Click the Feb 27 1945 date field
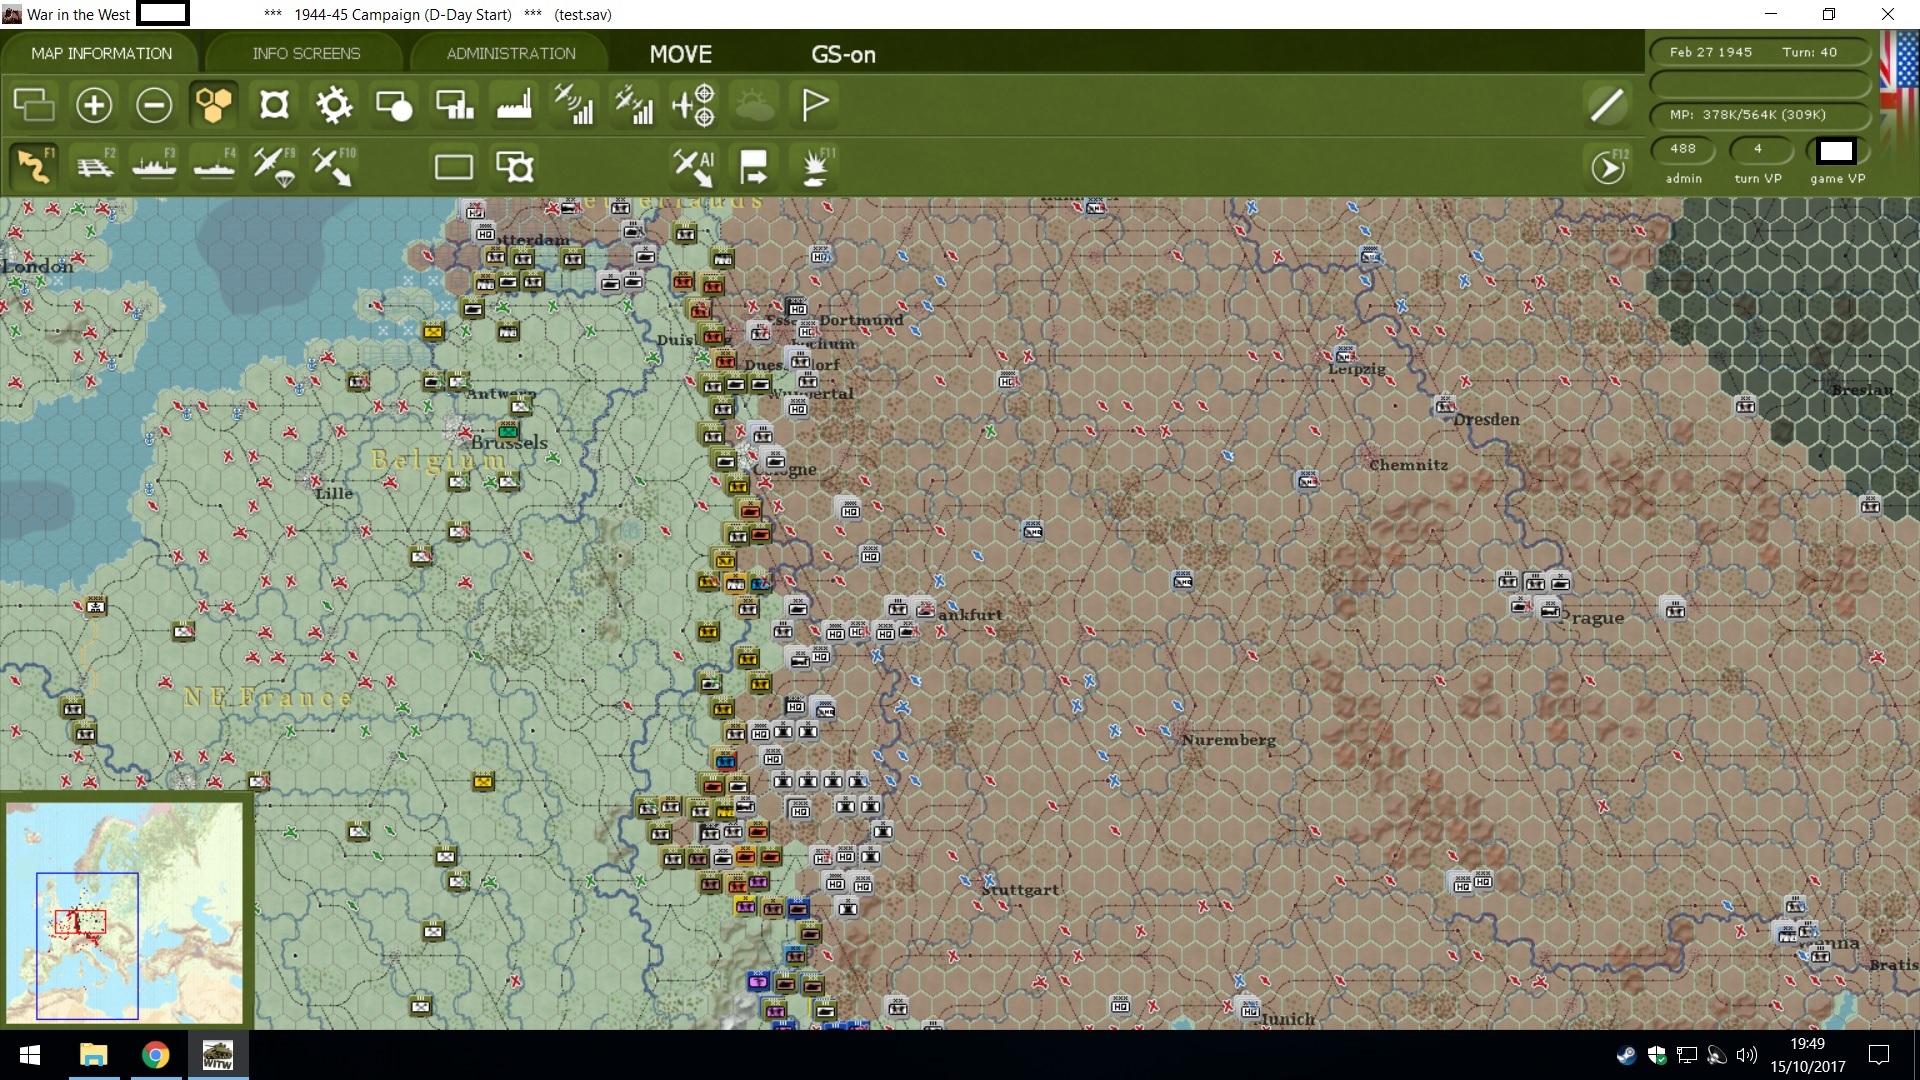Image resolution: width=1920 pixels, height=1080 pixels. tap(1711, 52)
